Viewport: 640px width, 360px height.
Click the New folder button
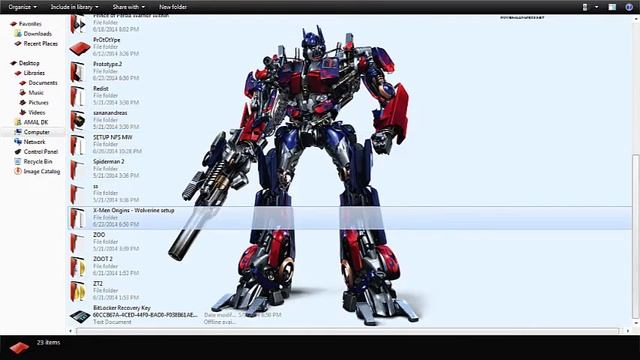[173, 7]
